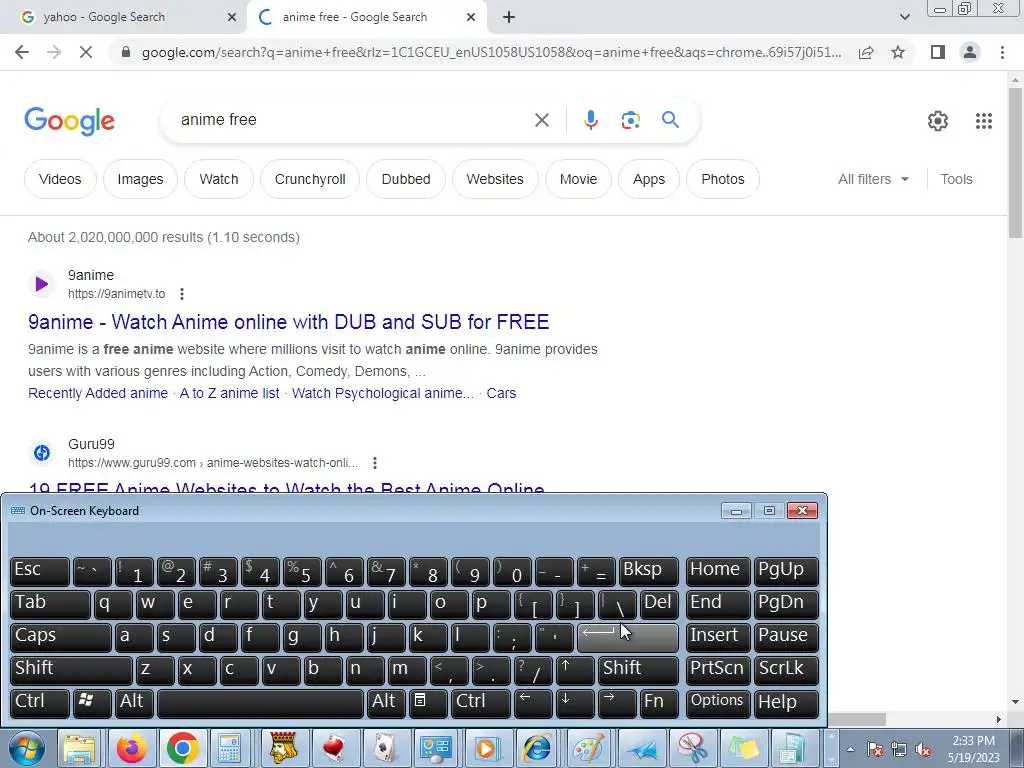Click the Windows logo key on keyboard
1024x768 pixels.
pyautogui.click(x=92, y=703)
